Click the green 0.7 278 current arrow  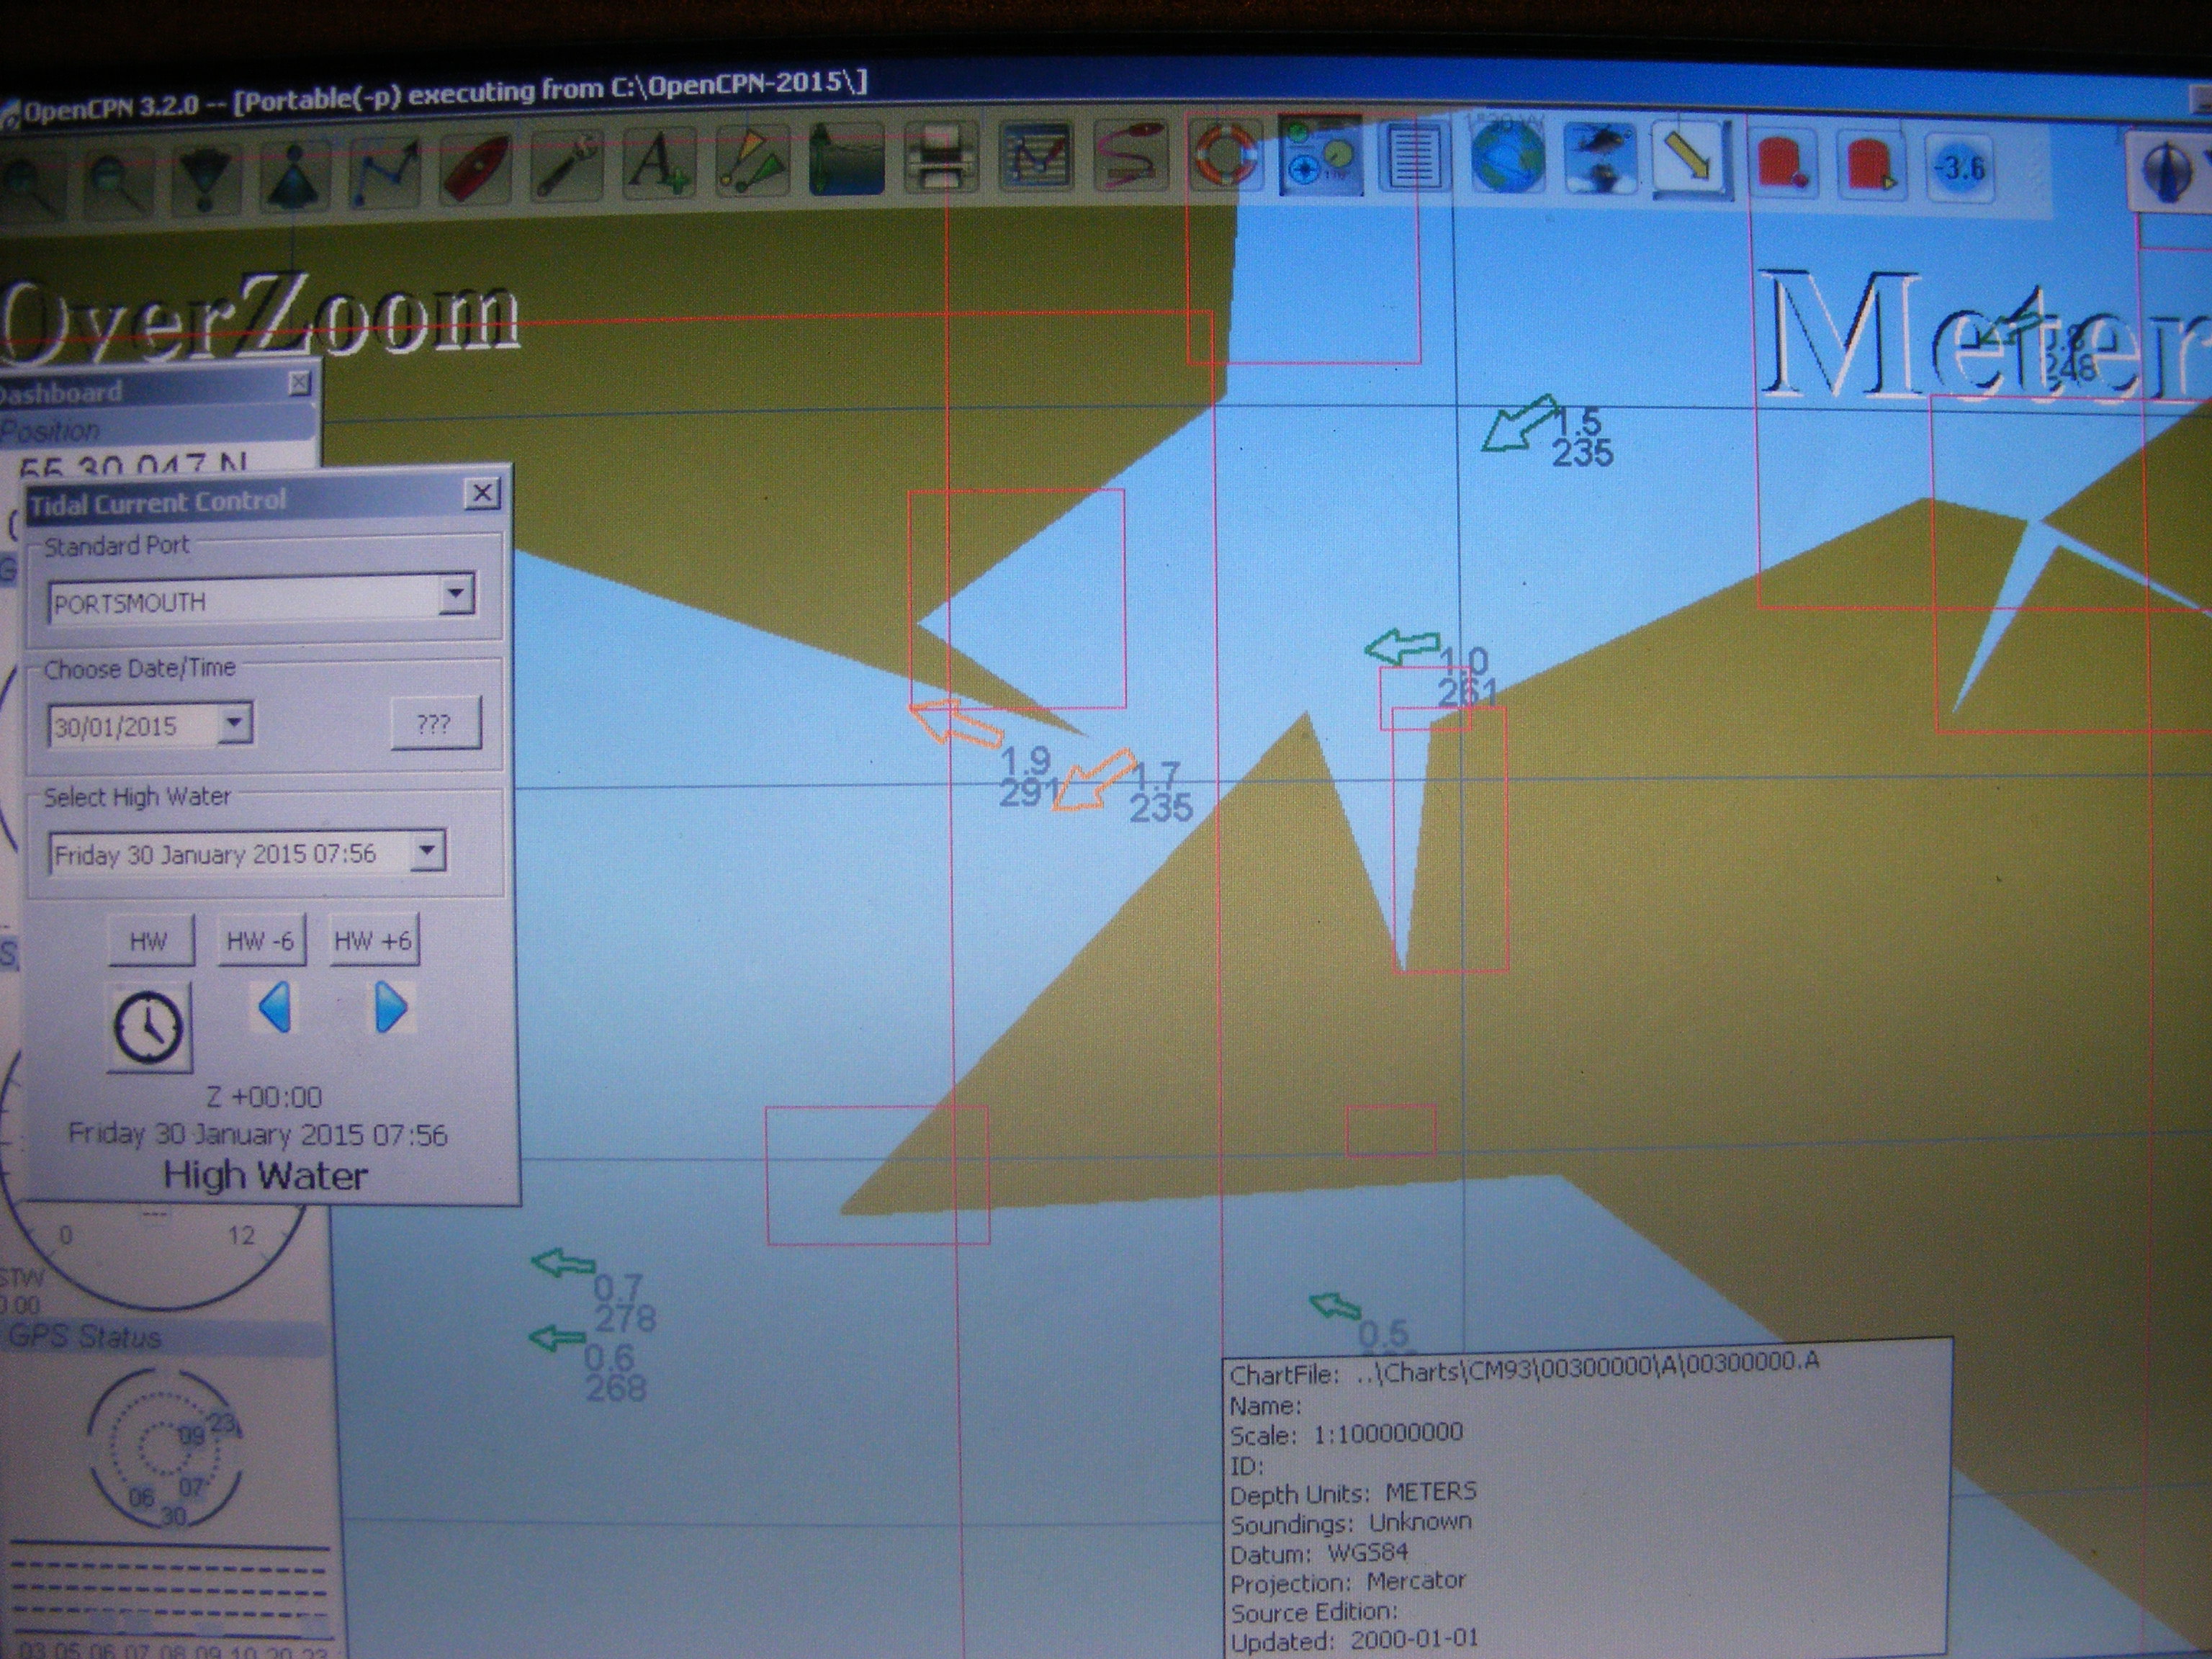click(x=563, y=1263)
